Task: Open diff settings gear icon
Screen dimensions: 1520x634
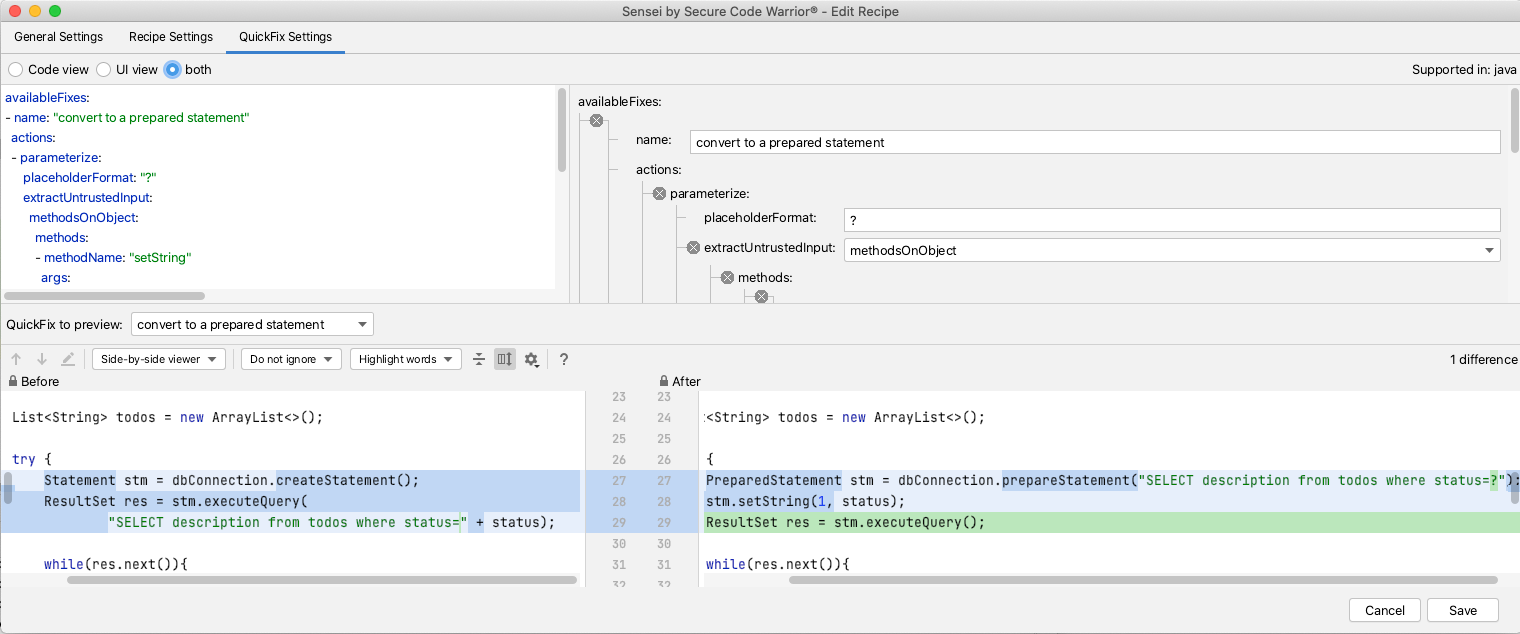Action: (532, 359)
